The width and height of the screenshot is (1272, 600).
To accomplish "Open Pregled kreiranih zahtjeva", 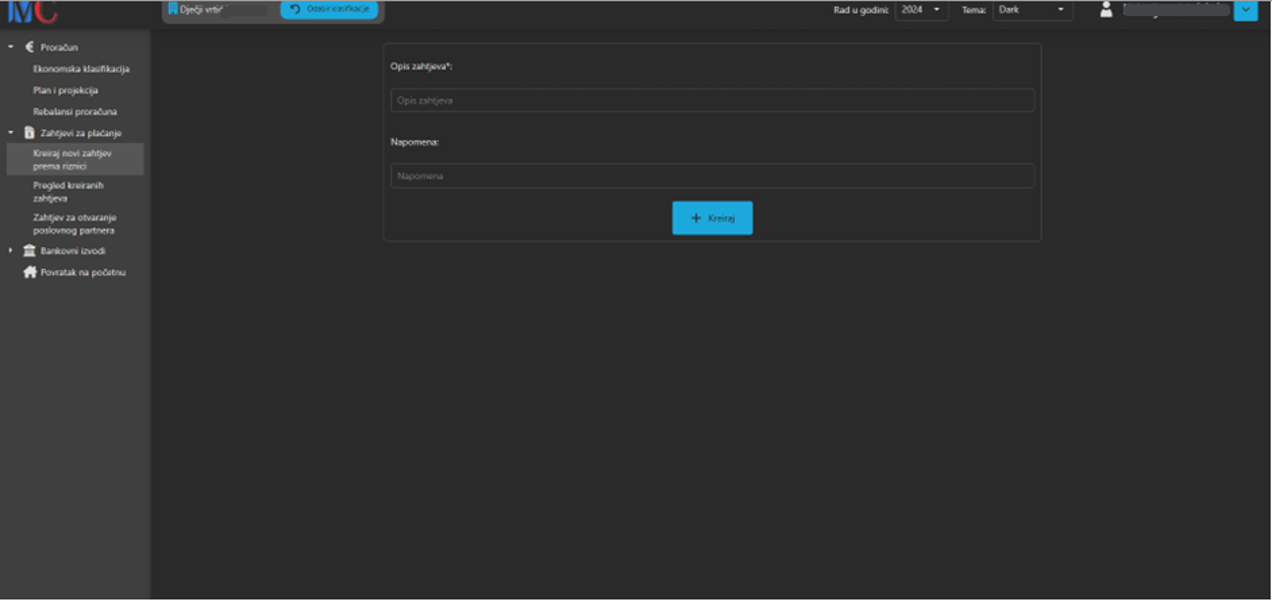I will coord(68,192).
